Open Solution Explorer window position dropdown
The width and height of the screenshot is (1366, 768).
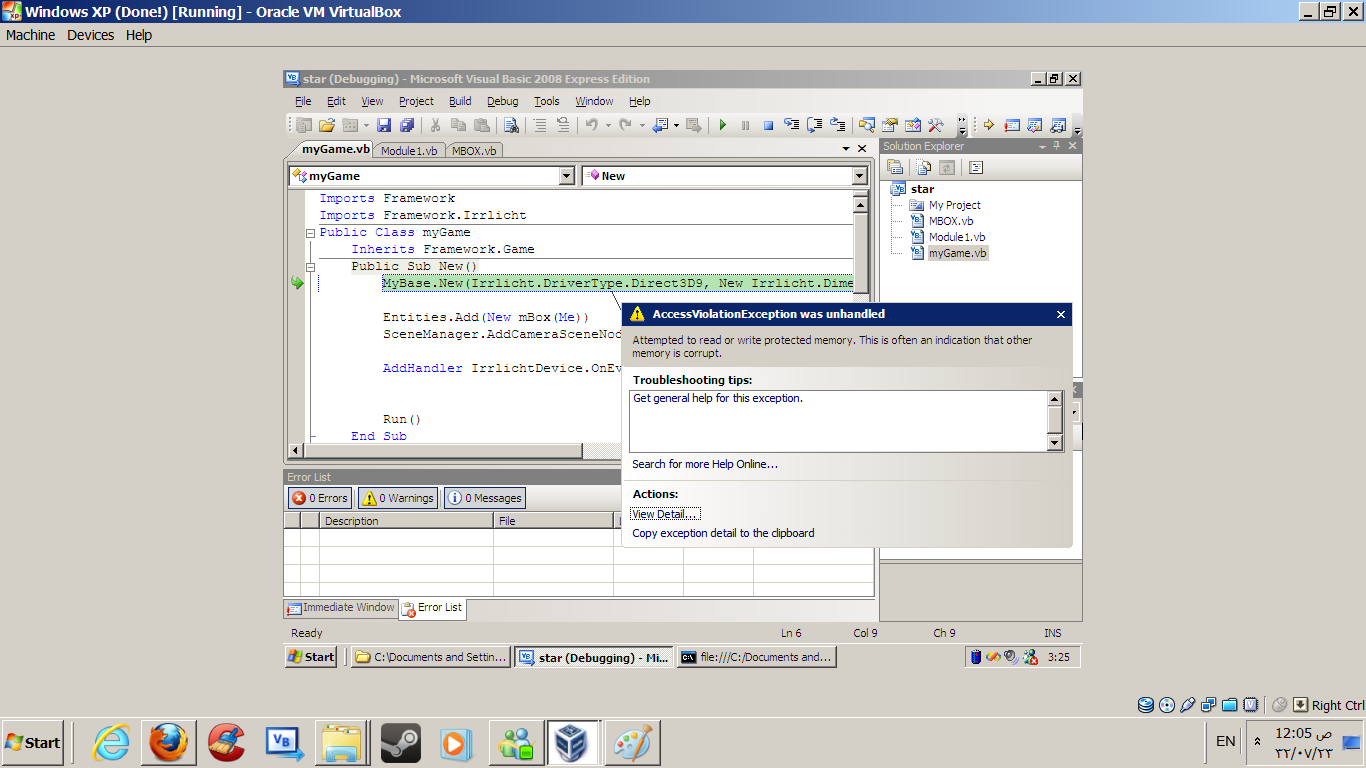[1042, 146]
